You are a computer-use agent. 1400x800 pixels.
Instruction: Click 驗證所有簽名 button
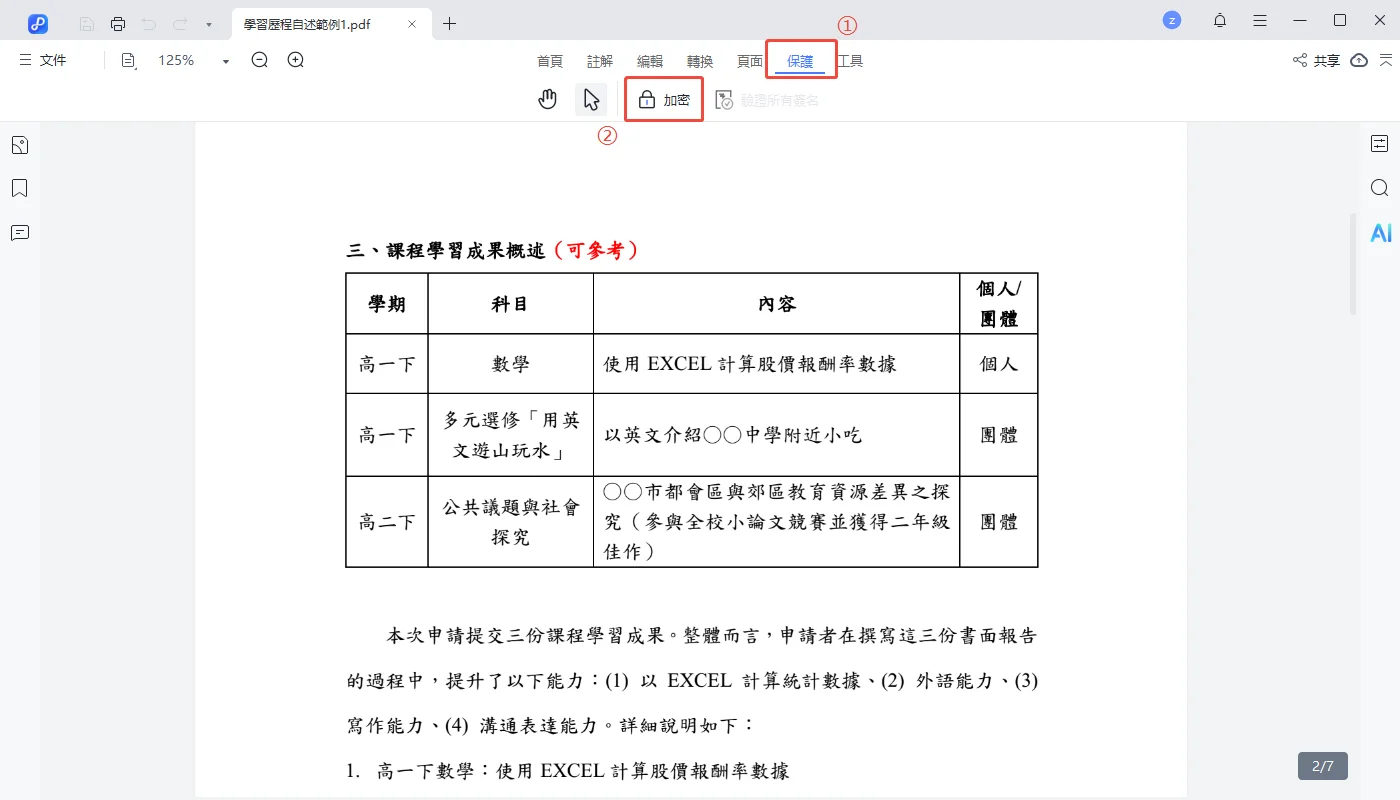pos(767,100)
